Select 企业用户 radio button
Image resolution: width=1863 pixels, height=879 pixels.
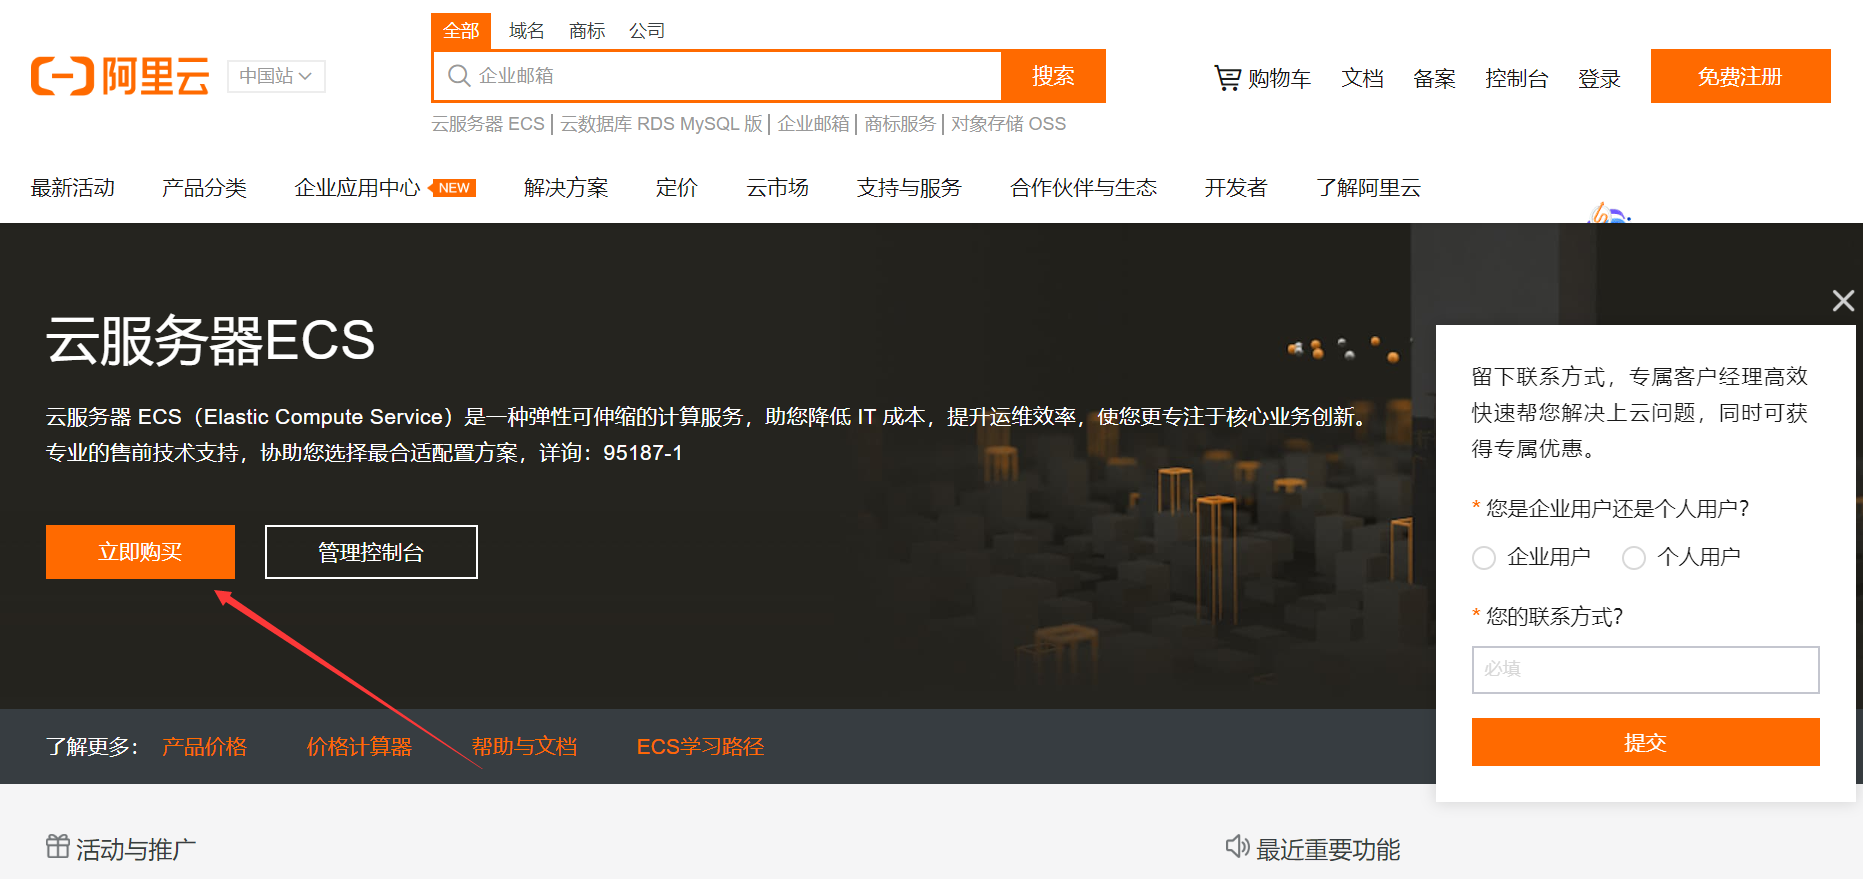1484,558
